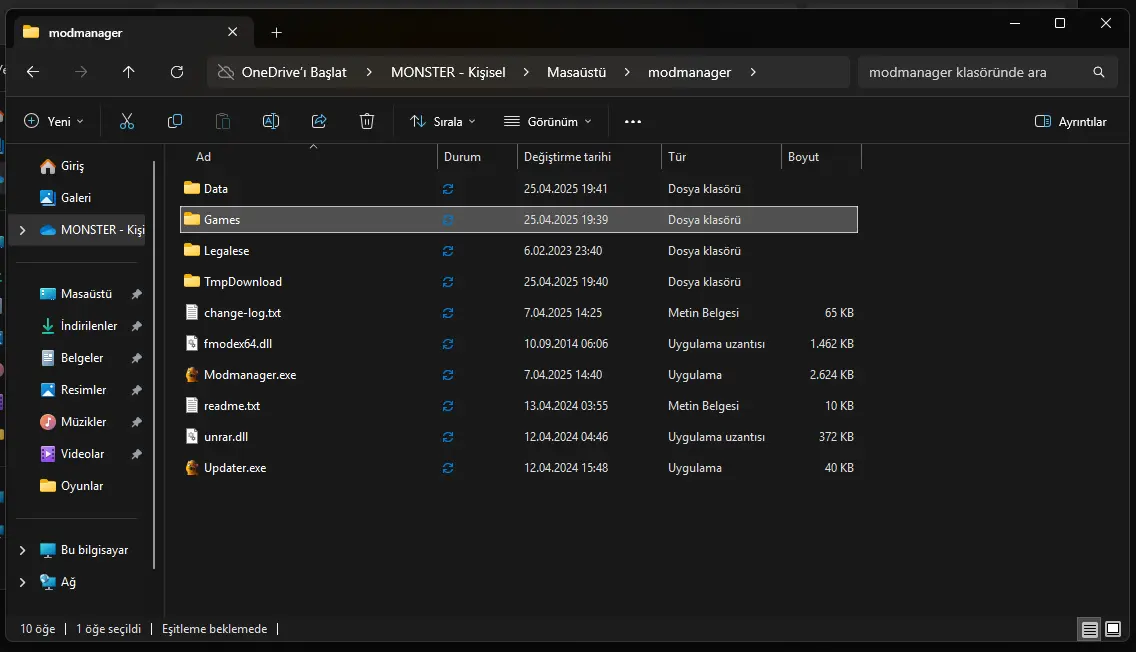This screenshot has height=652, width=1136.
Task: Add a new tab with plus
Action: pyautogui.click(x=276, y=33)
